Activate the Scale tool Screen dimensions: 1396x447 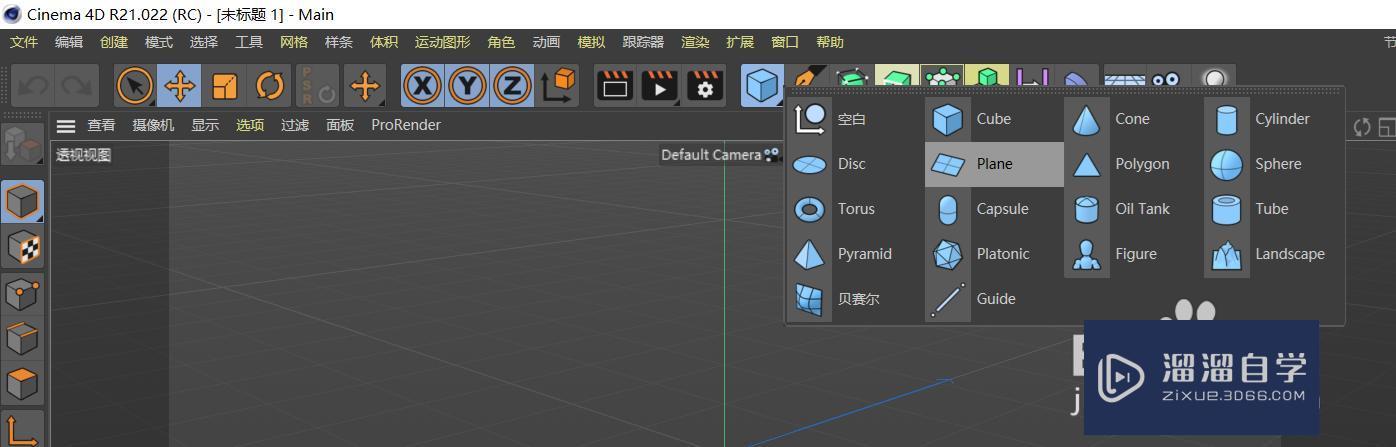point(225,86)
